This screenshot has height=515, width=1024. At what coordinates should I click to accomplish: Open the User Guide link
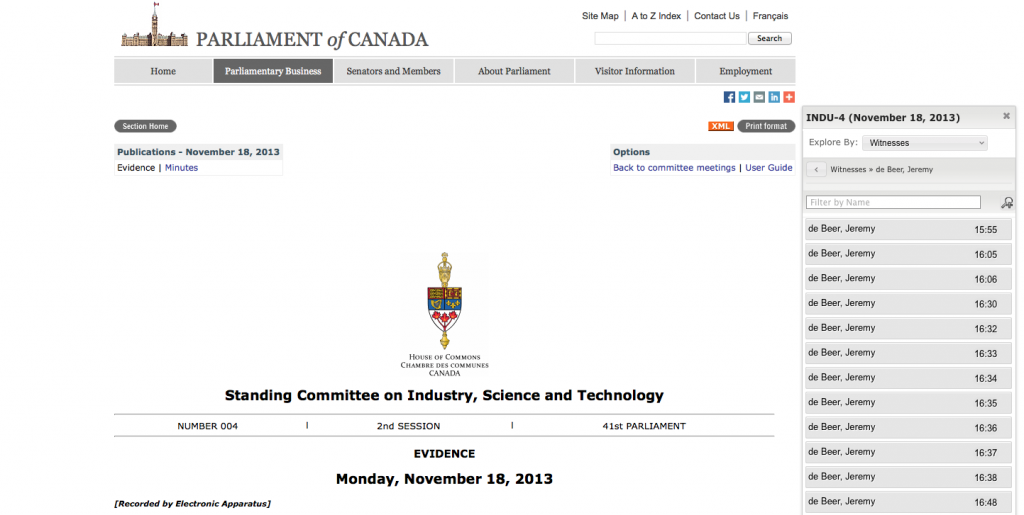tap(769, 168)
